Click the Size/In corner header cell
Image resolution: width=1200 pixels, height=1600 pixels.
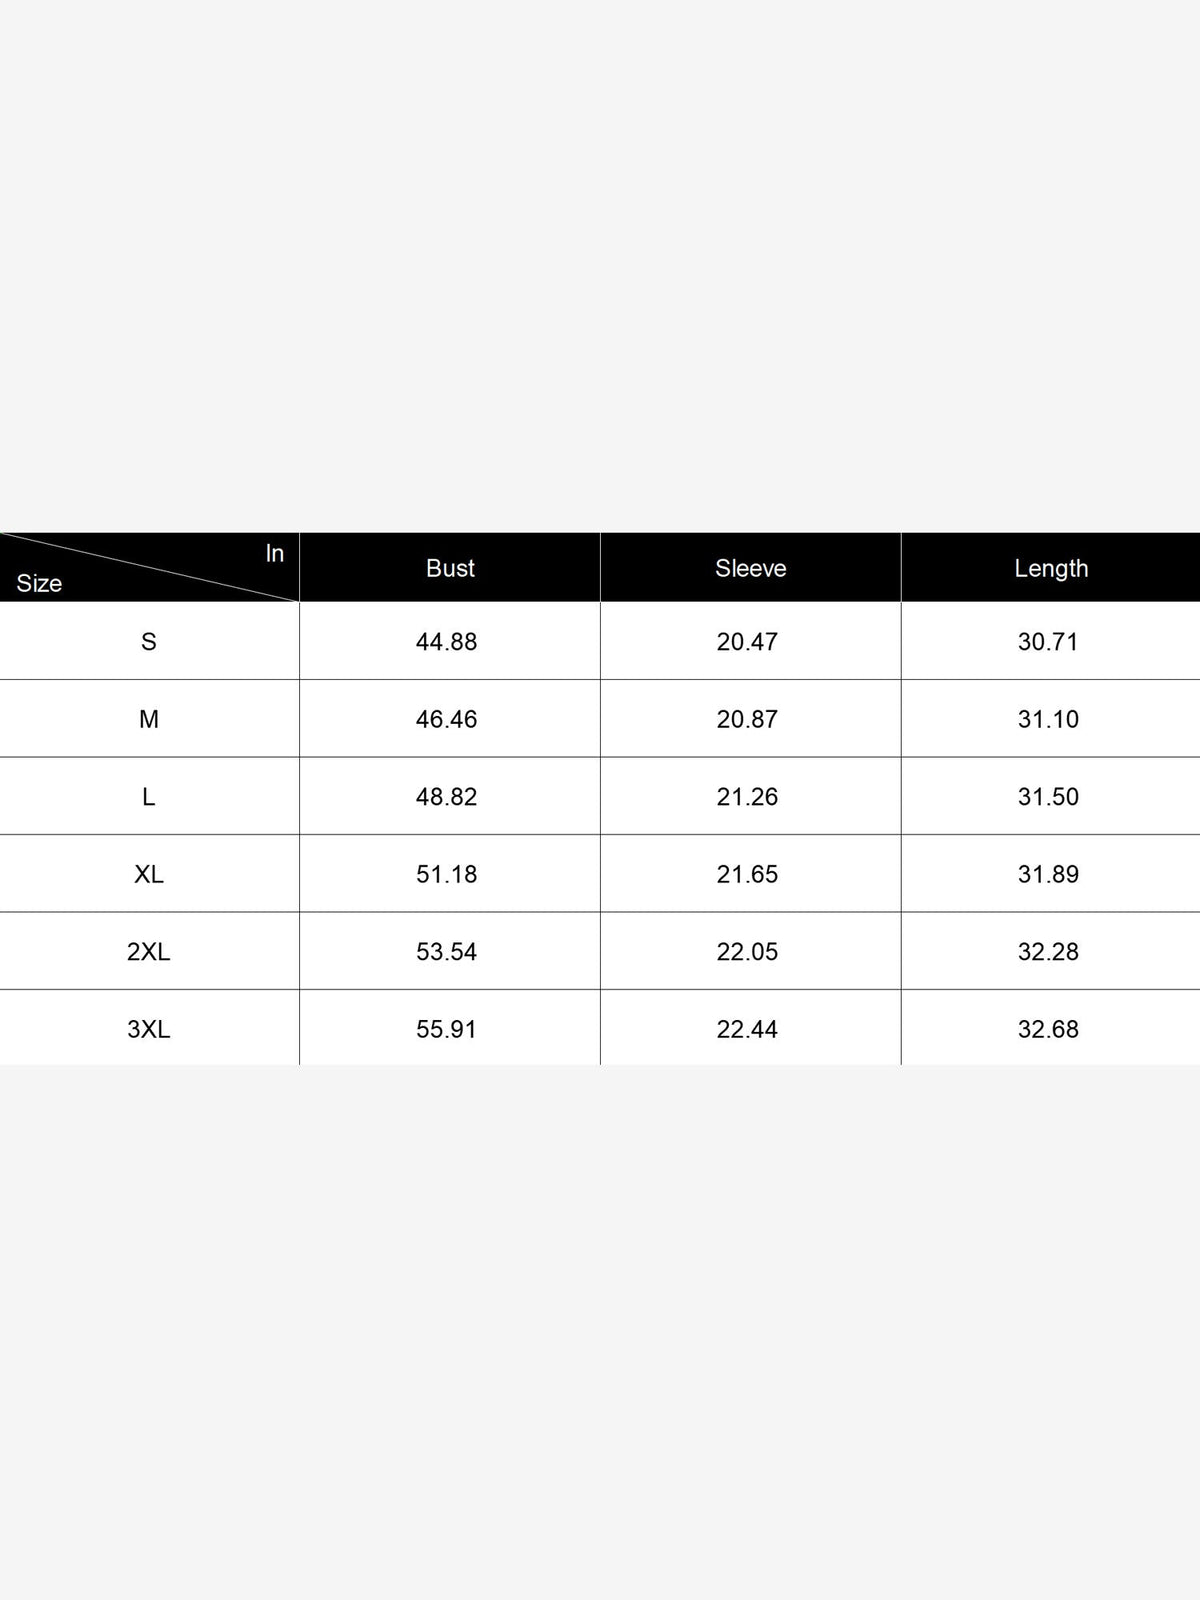(x=149, y=567)
